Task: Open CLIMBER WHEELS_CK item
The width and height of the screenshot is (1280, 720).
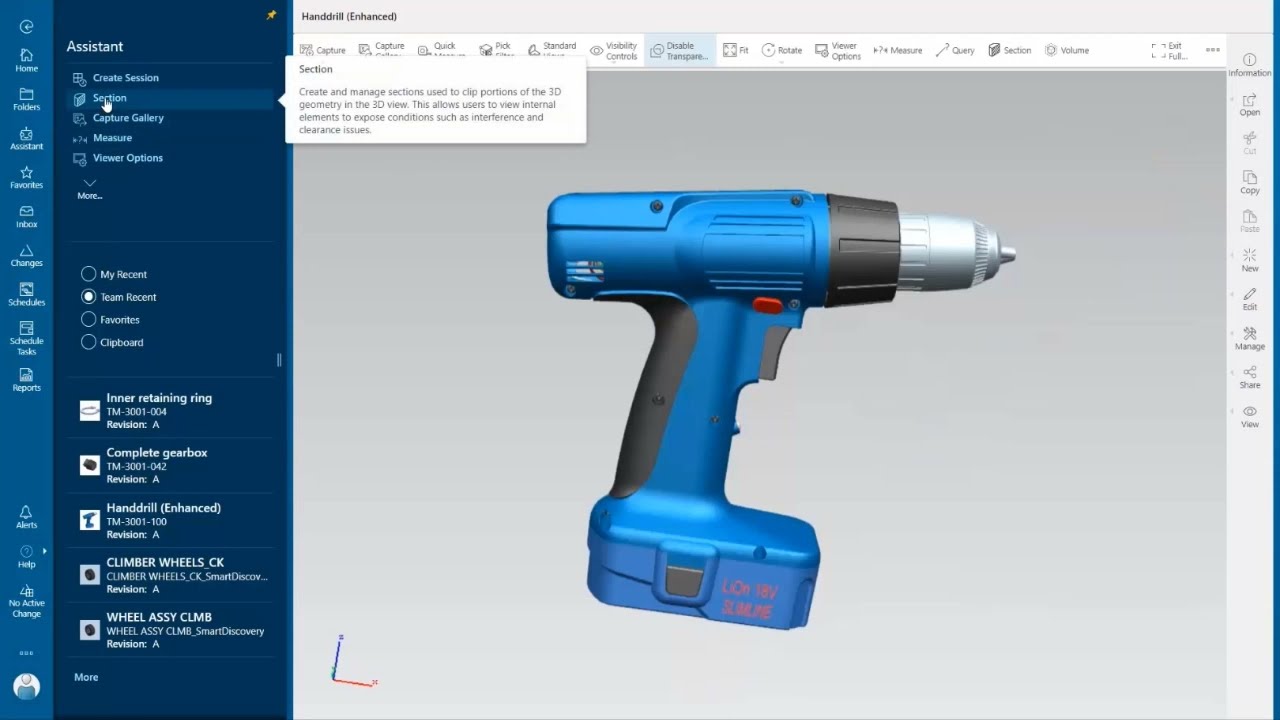Action: (170, 575)
